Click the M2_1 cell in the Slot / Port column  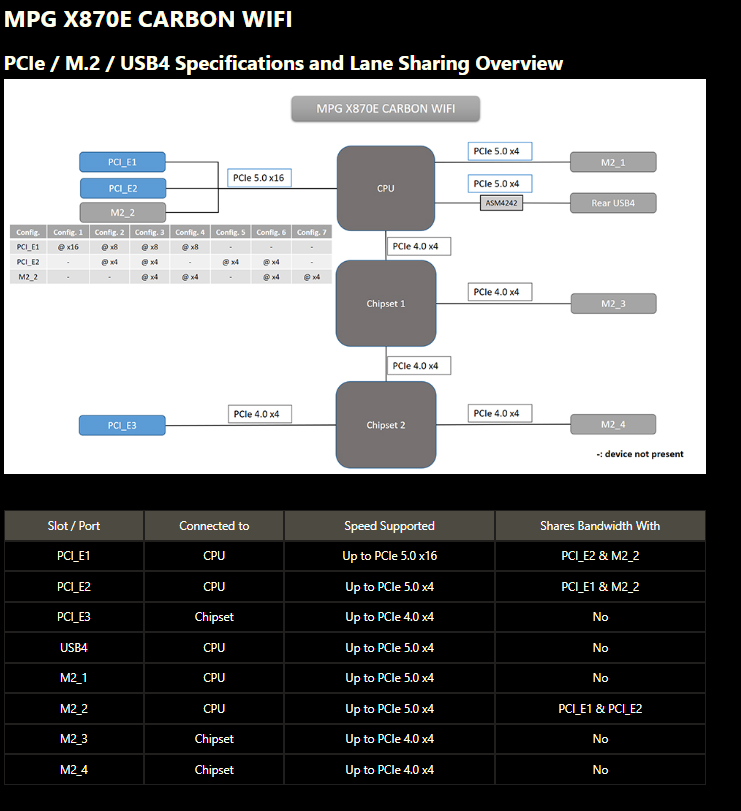pyautogui.click(x=74, y=678)
